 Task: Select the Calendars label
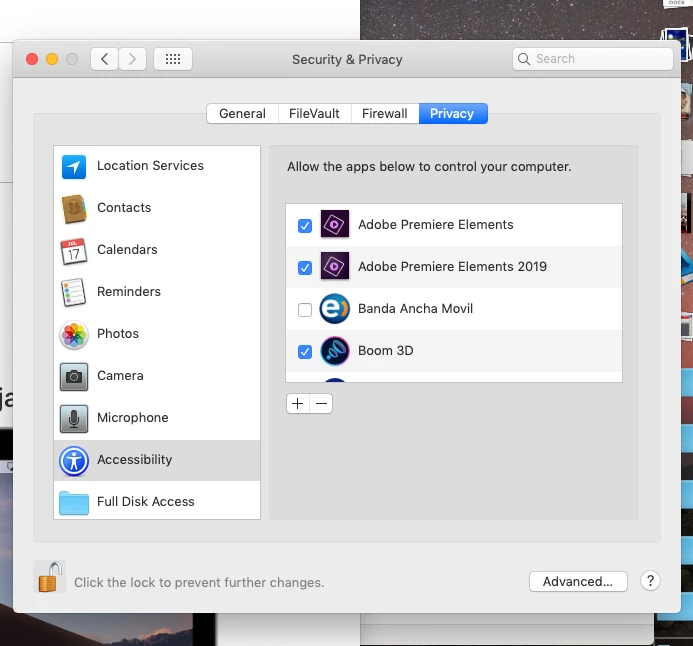click(x=127, y=250)
